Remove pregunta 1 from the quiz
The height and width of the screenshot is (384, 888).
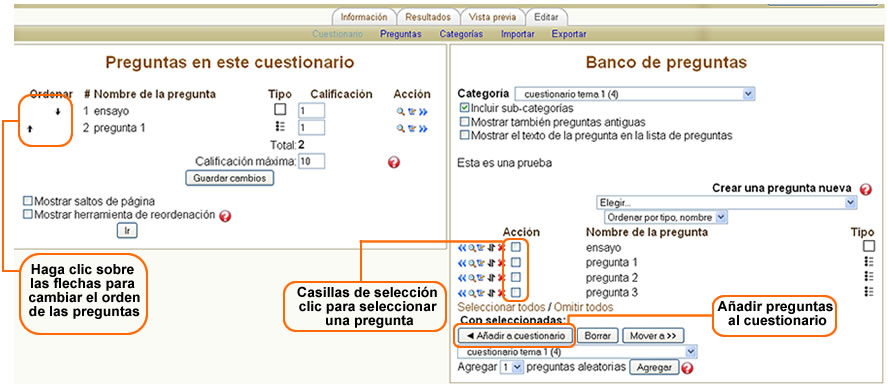[422, 129]
